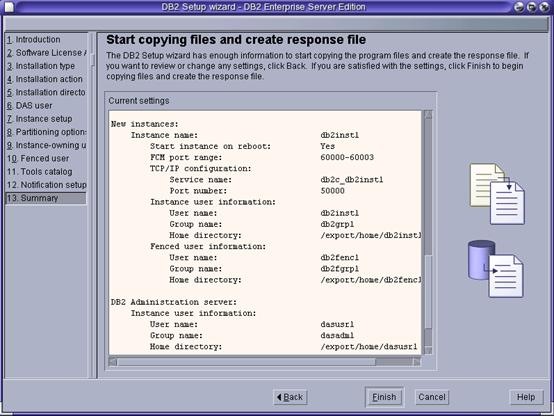Select step 6 DAS user

pos(29,106)
